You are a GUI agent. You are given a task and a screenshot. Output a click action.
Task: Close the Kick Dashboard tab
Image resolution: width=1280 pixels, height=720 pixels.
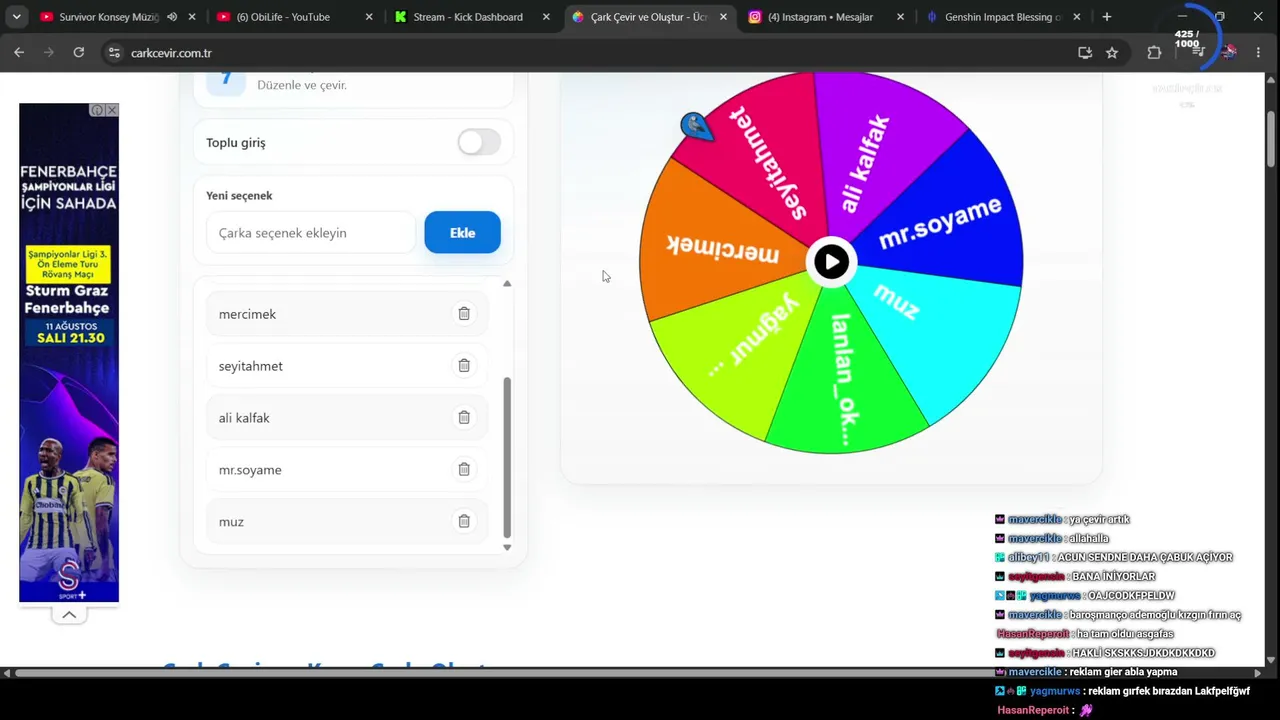546,17
